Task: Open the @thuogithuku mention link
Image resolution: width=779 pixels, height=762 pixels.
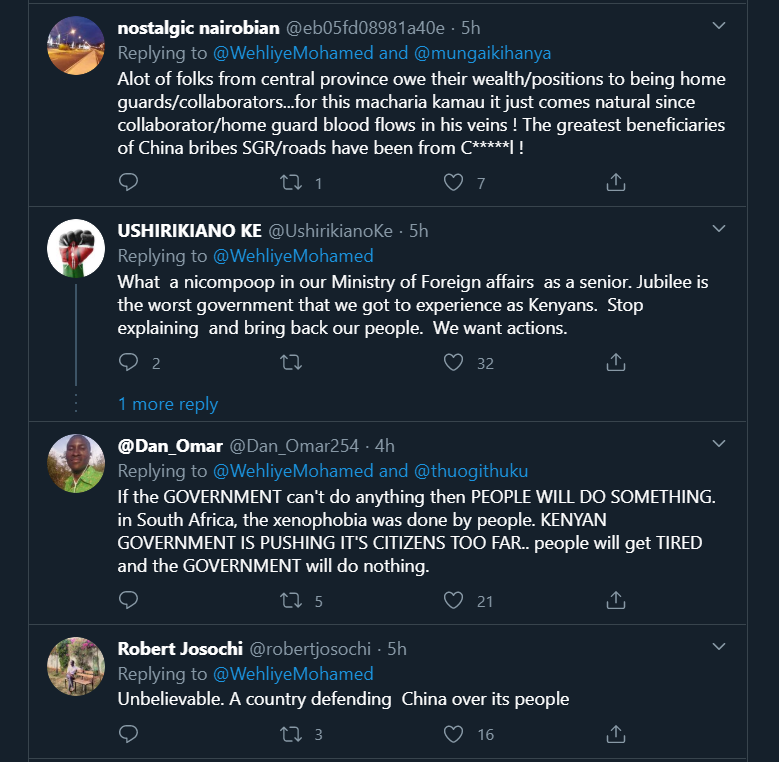Action: 471,471
